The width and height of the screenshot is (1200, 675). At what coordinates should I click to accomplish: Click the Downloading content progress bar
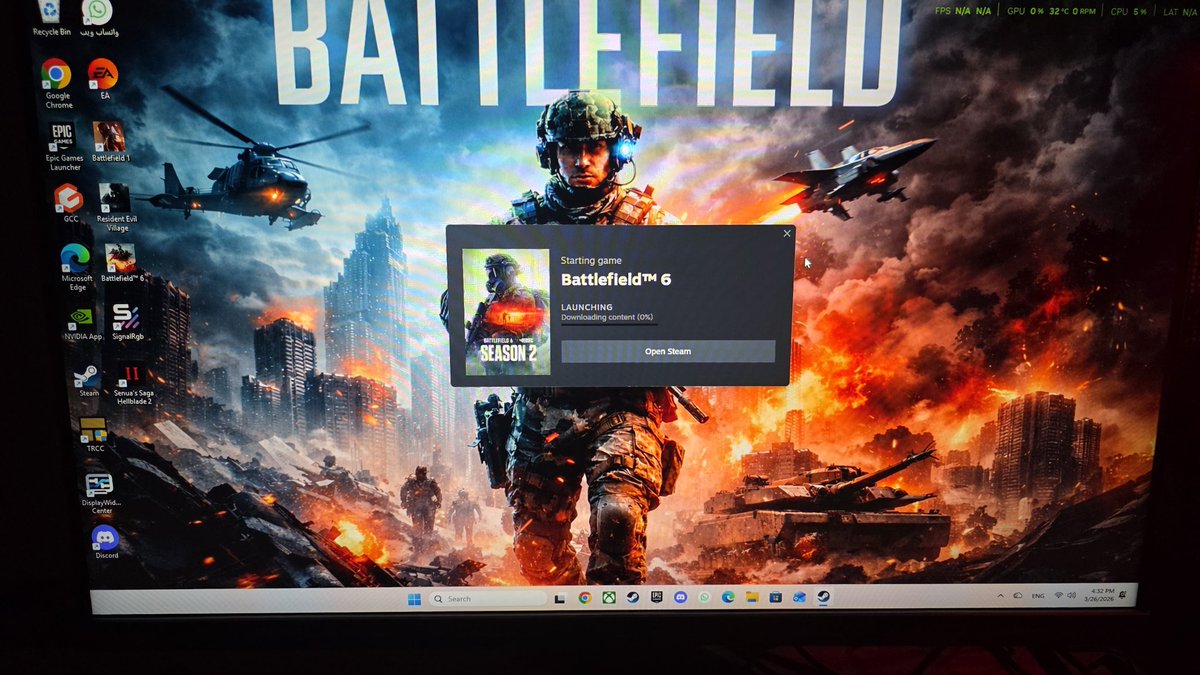coord(609,324)
